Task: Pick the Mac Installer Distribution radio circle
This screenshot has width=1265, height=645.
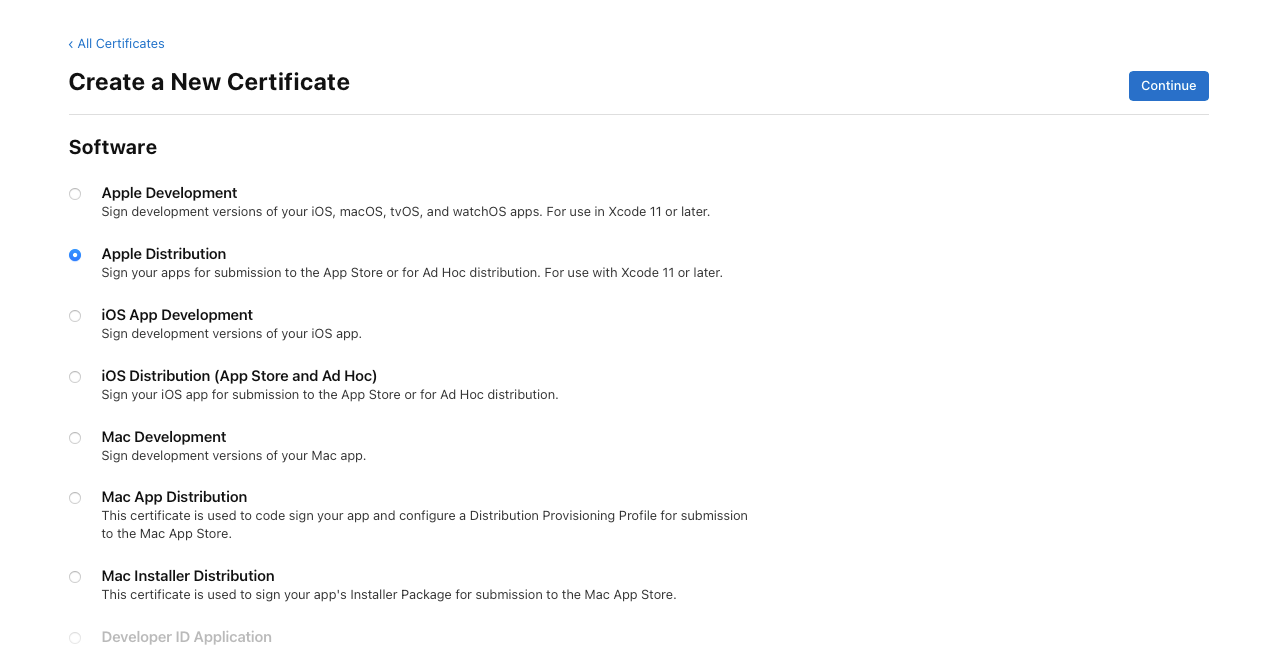Action: coord(75,577)
